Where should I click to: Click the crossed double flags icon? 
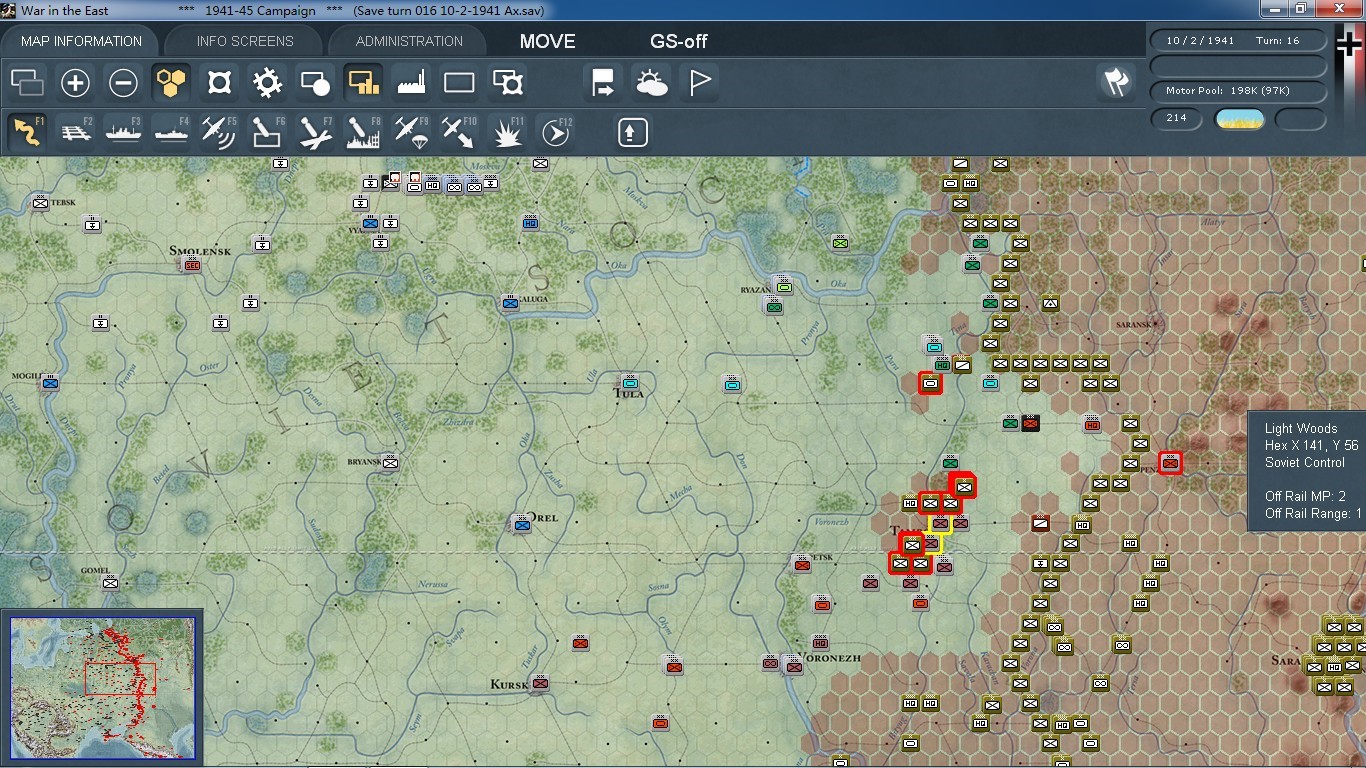click(x=1116, y=82)
